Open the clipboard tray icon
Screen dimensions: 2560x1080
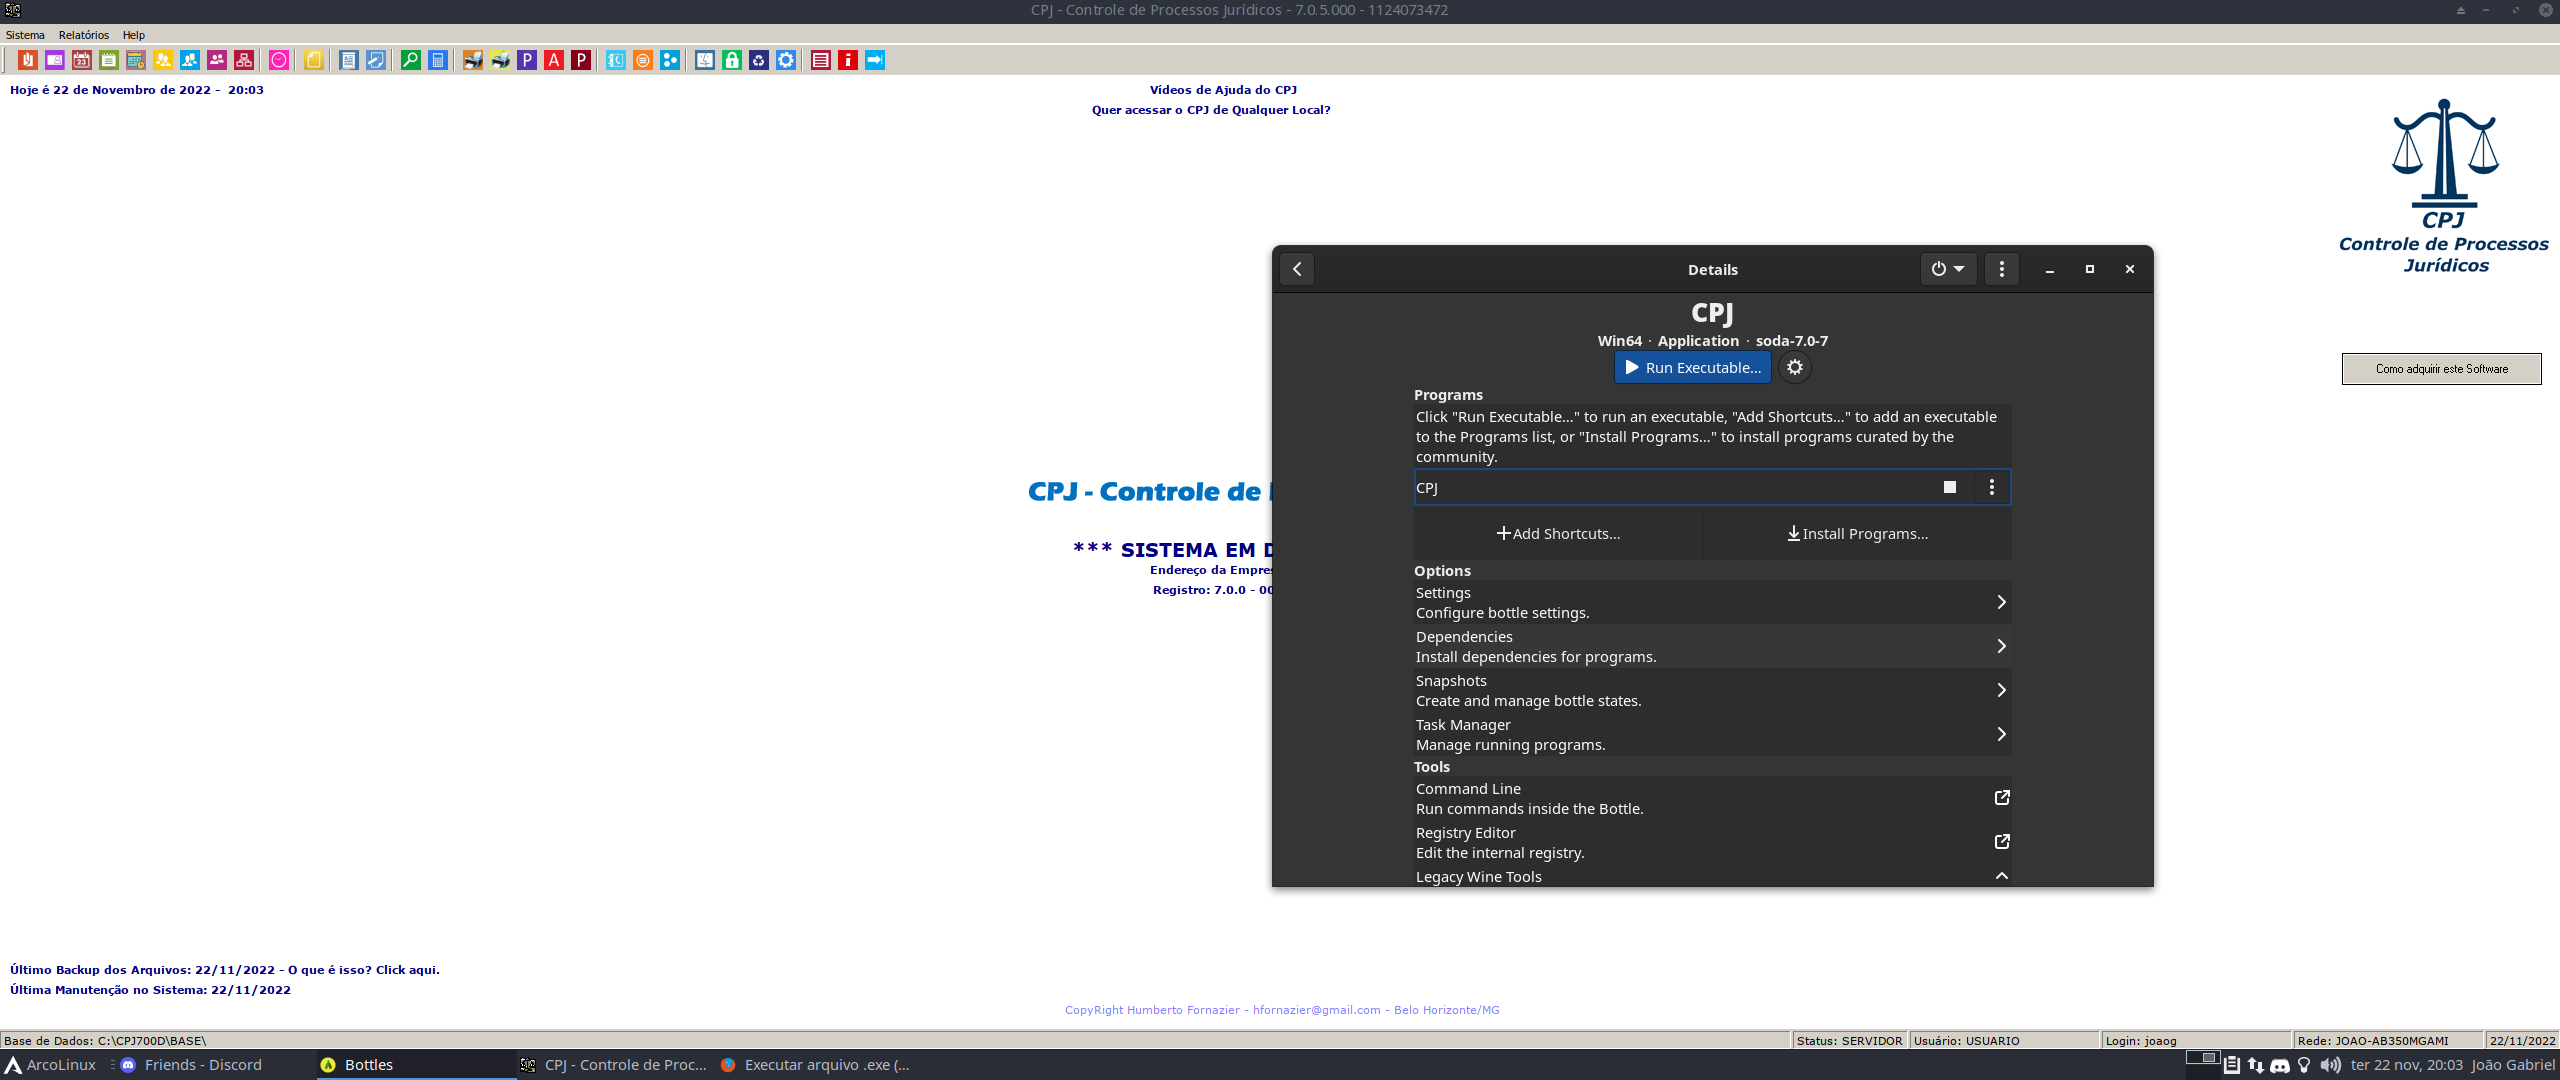click(x=2232, y=1065)
